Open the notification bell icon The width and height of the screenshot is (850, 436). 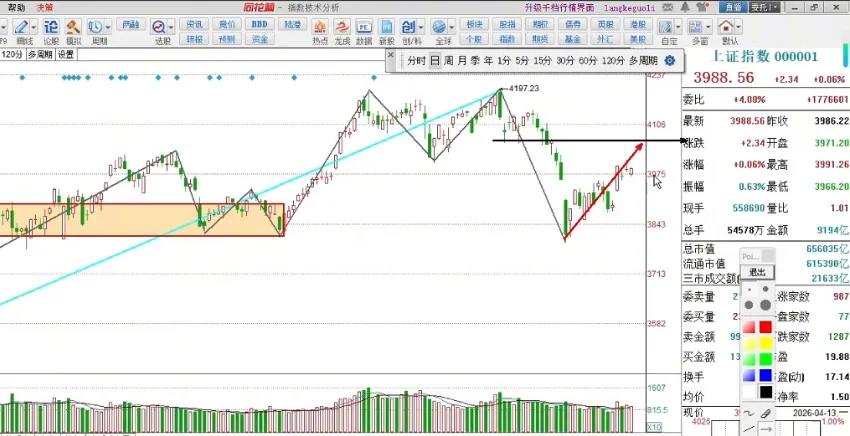[686, 7]
